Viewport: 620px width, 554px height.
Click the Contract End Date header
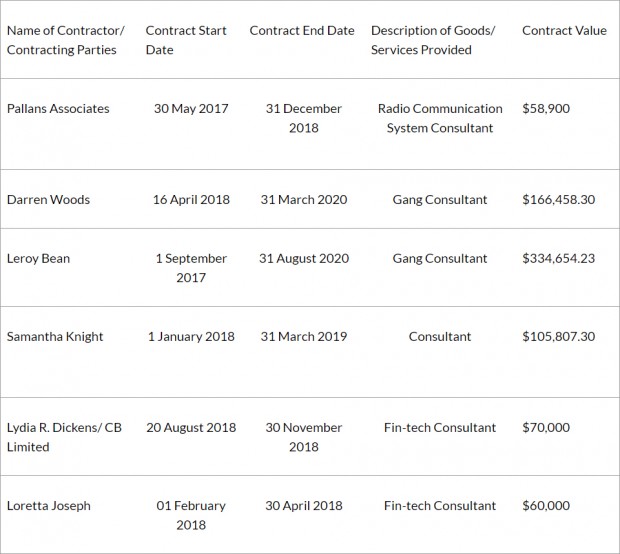[302, 30]
